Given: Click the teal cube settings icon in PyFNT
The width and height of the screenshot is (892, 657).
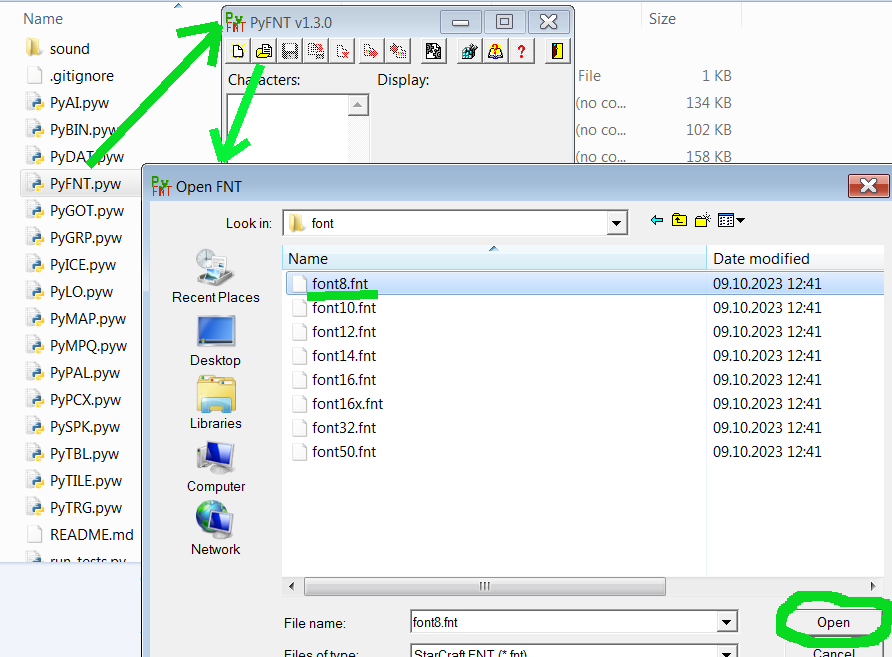Looking at the screenshot, I should (469, 51).
